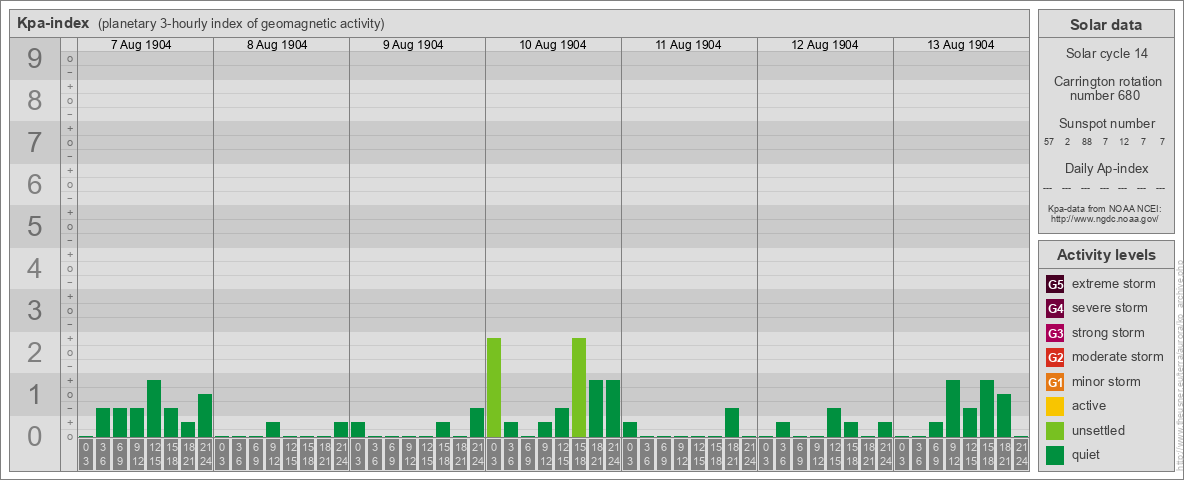This screenshot has height=480, width=1184.
Task: Click the G4 severe storm badge
Action: pyautogui.click(x=1056, y=309)
